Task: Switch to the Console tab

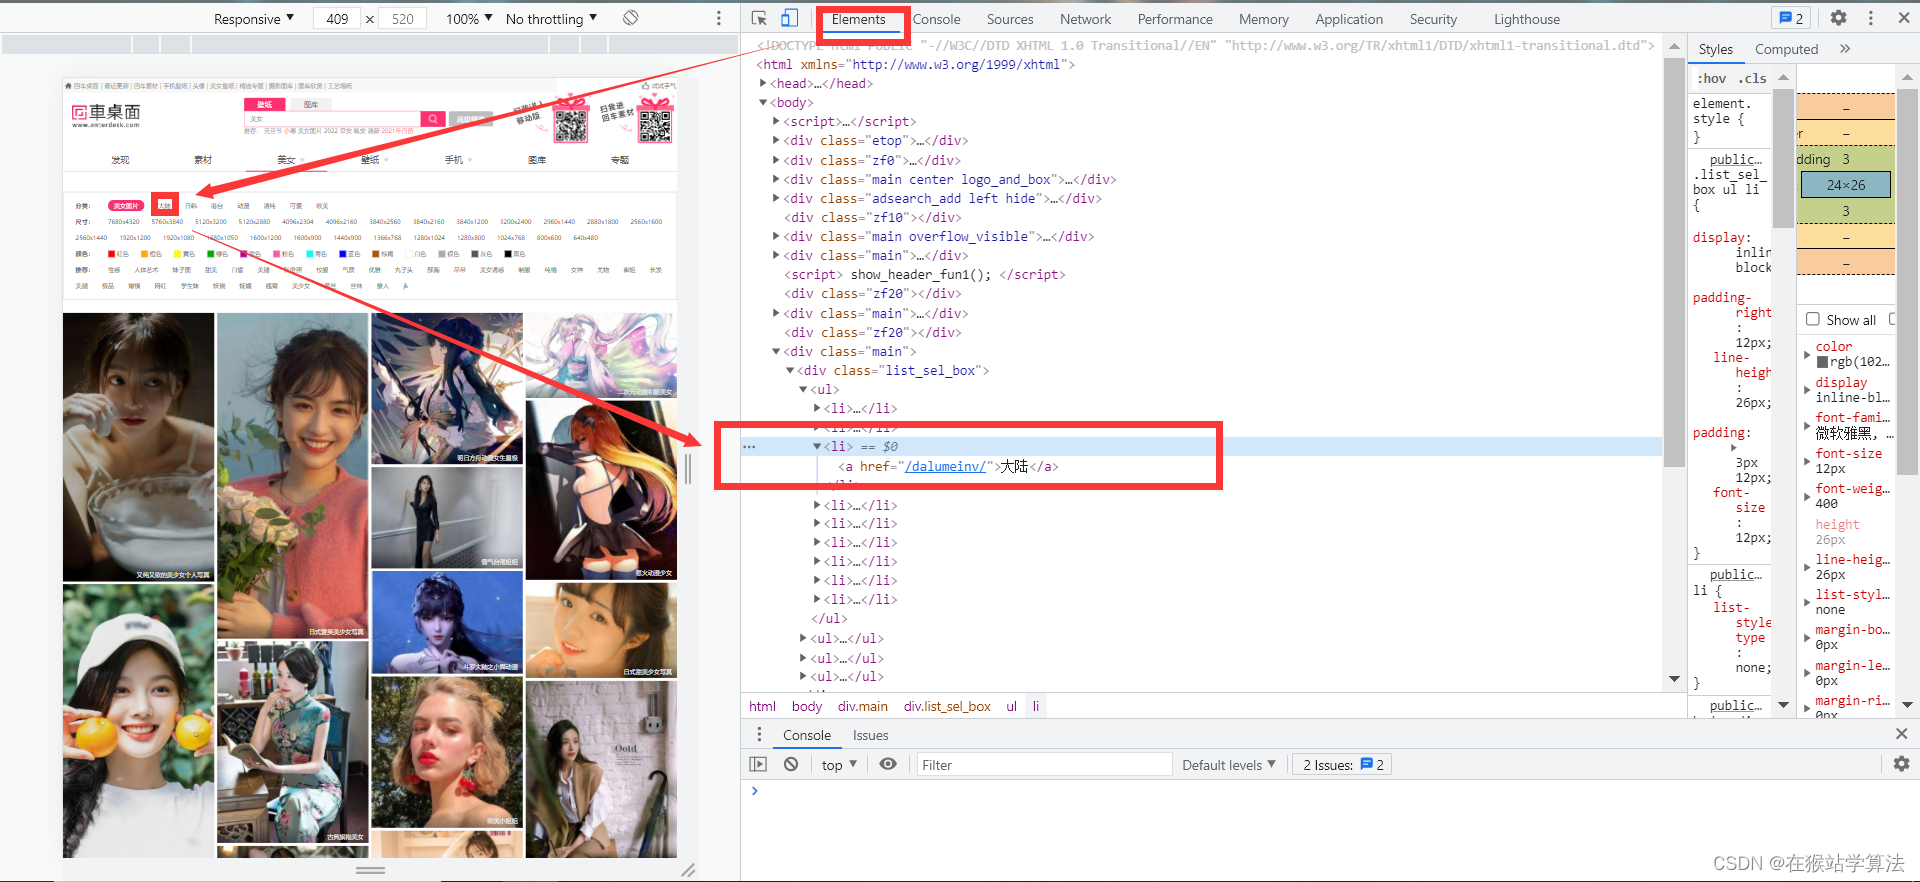Action: pyautogui.click(x=936, y=19)
